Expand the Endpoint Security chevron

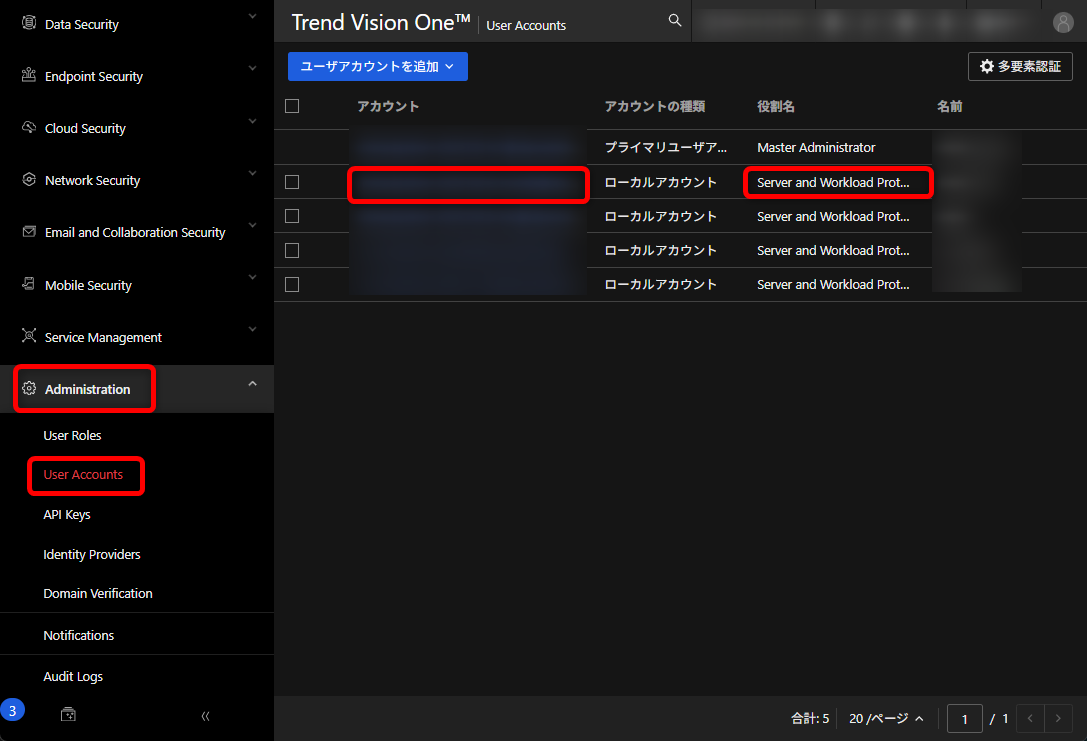pos(252,68)
